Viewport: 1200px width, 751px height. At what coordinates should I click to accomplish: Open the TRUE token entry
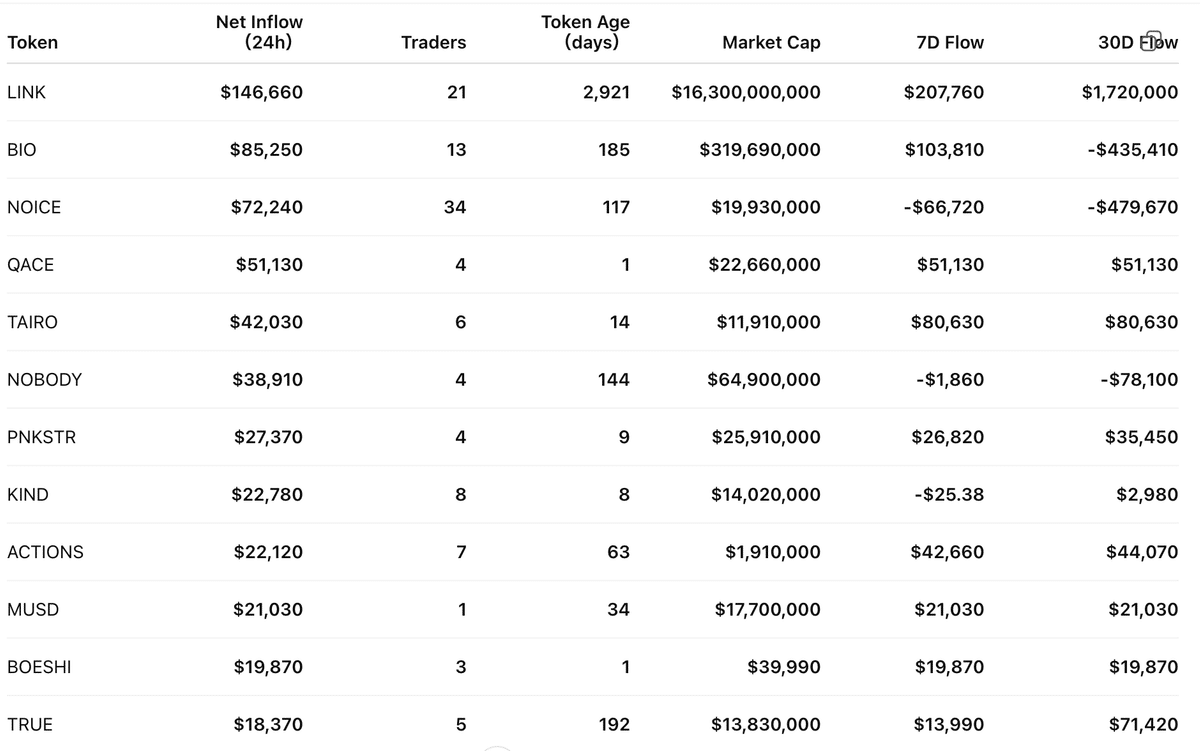point(30,725)
